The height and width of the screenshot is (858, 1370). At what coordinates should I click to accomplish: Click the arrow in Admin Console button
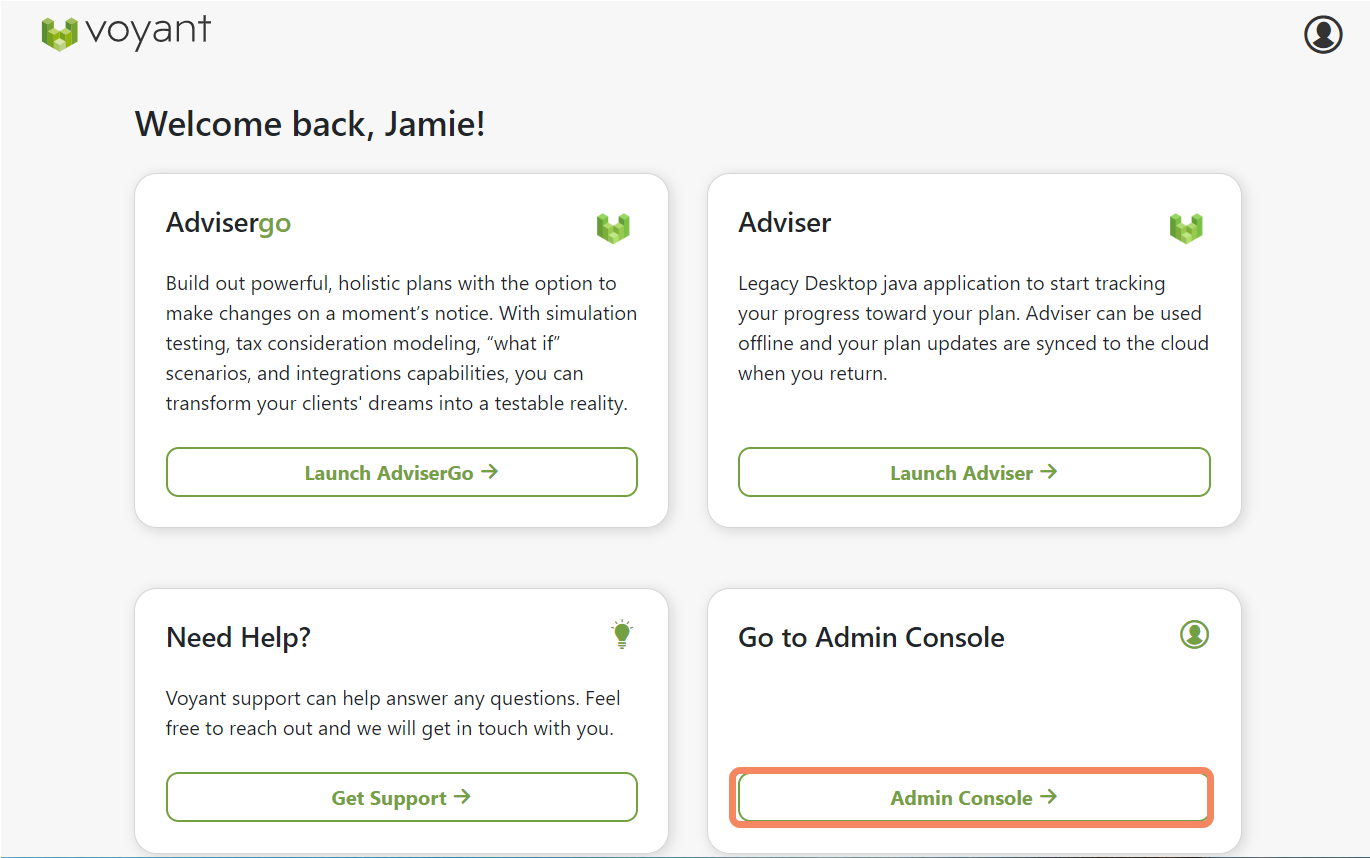click(x=1048, y=797)
